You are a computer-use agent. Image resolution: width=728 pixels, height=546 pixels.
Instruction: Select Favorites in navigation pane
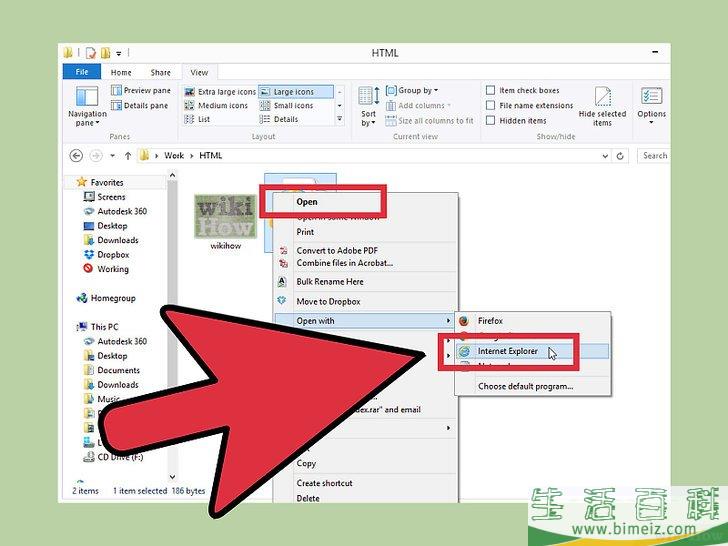(107, 182)
